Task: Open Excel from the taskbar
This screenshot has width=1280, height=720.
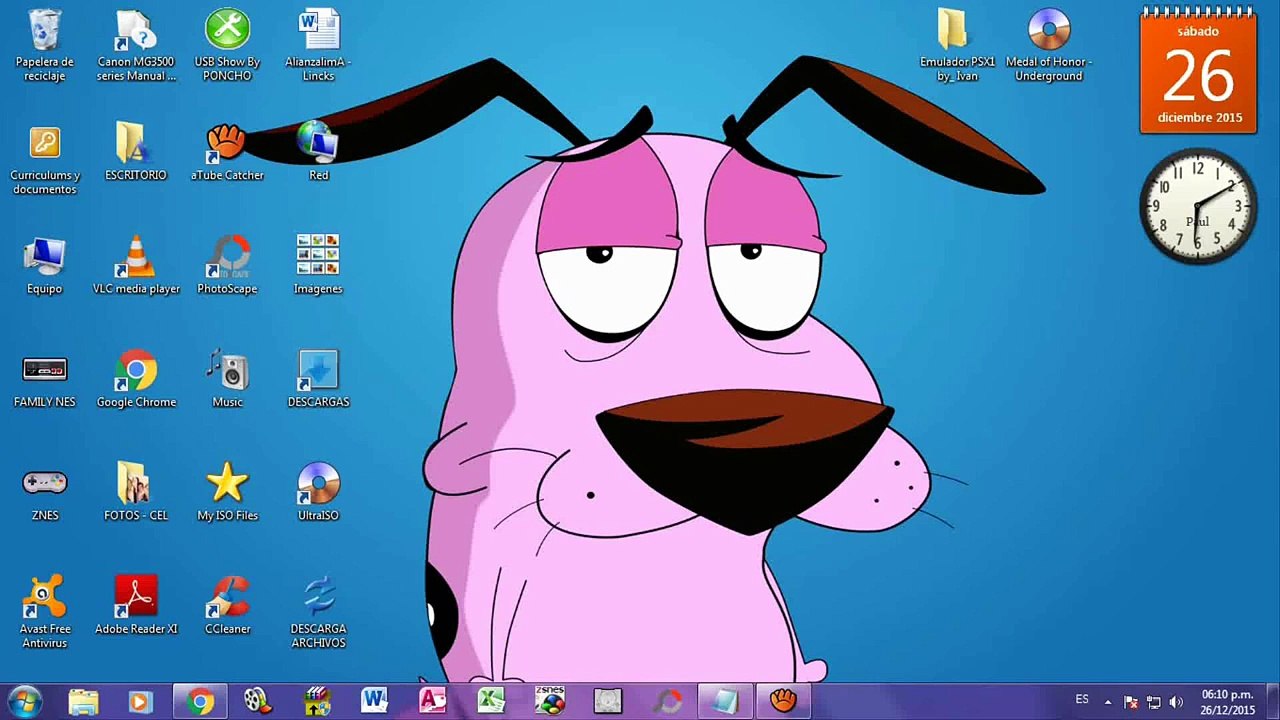Action: (490, 701)
